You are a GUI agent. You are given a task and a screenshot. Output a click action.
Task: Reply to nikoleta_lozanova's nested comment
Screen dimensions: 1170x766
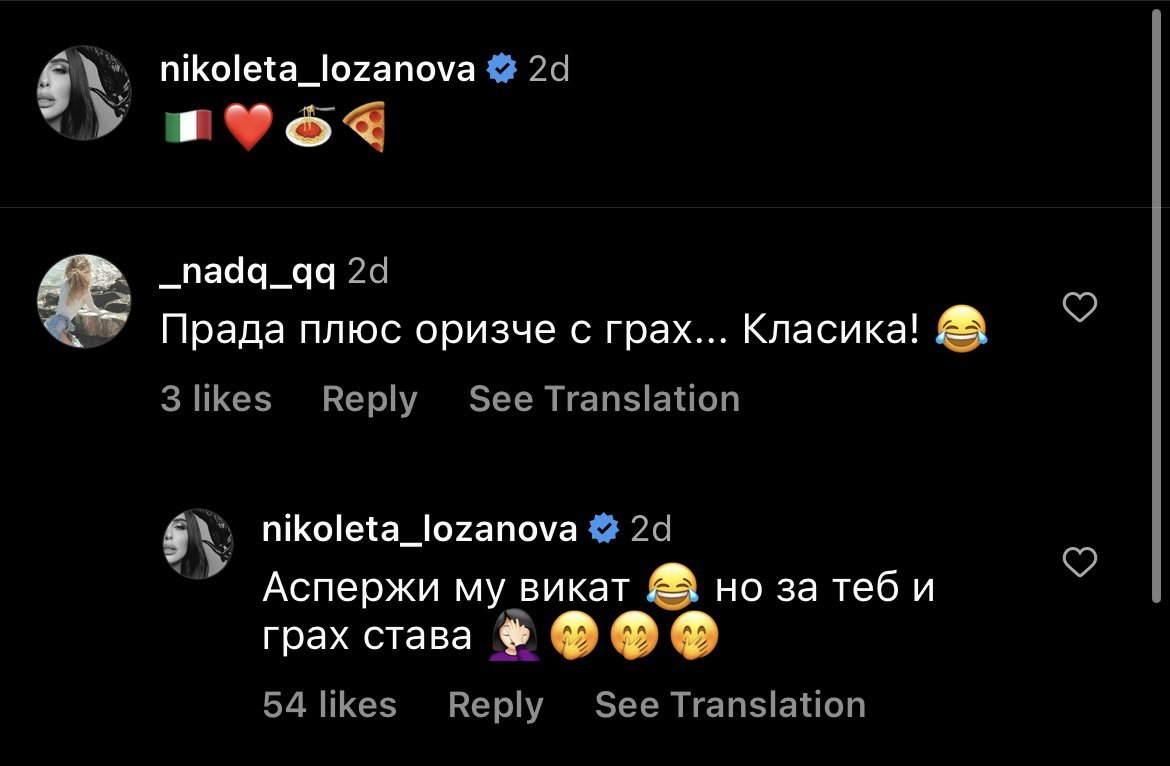pyautogui.click(x=496, y=705)
